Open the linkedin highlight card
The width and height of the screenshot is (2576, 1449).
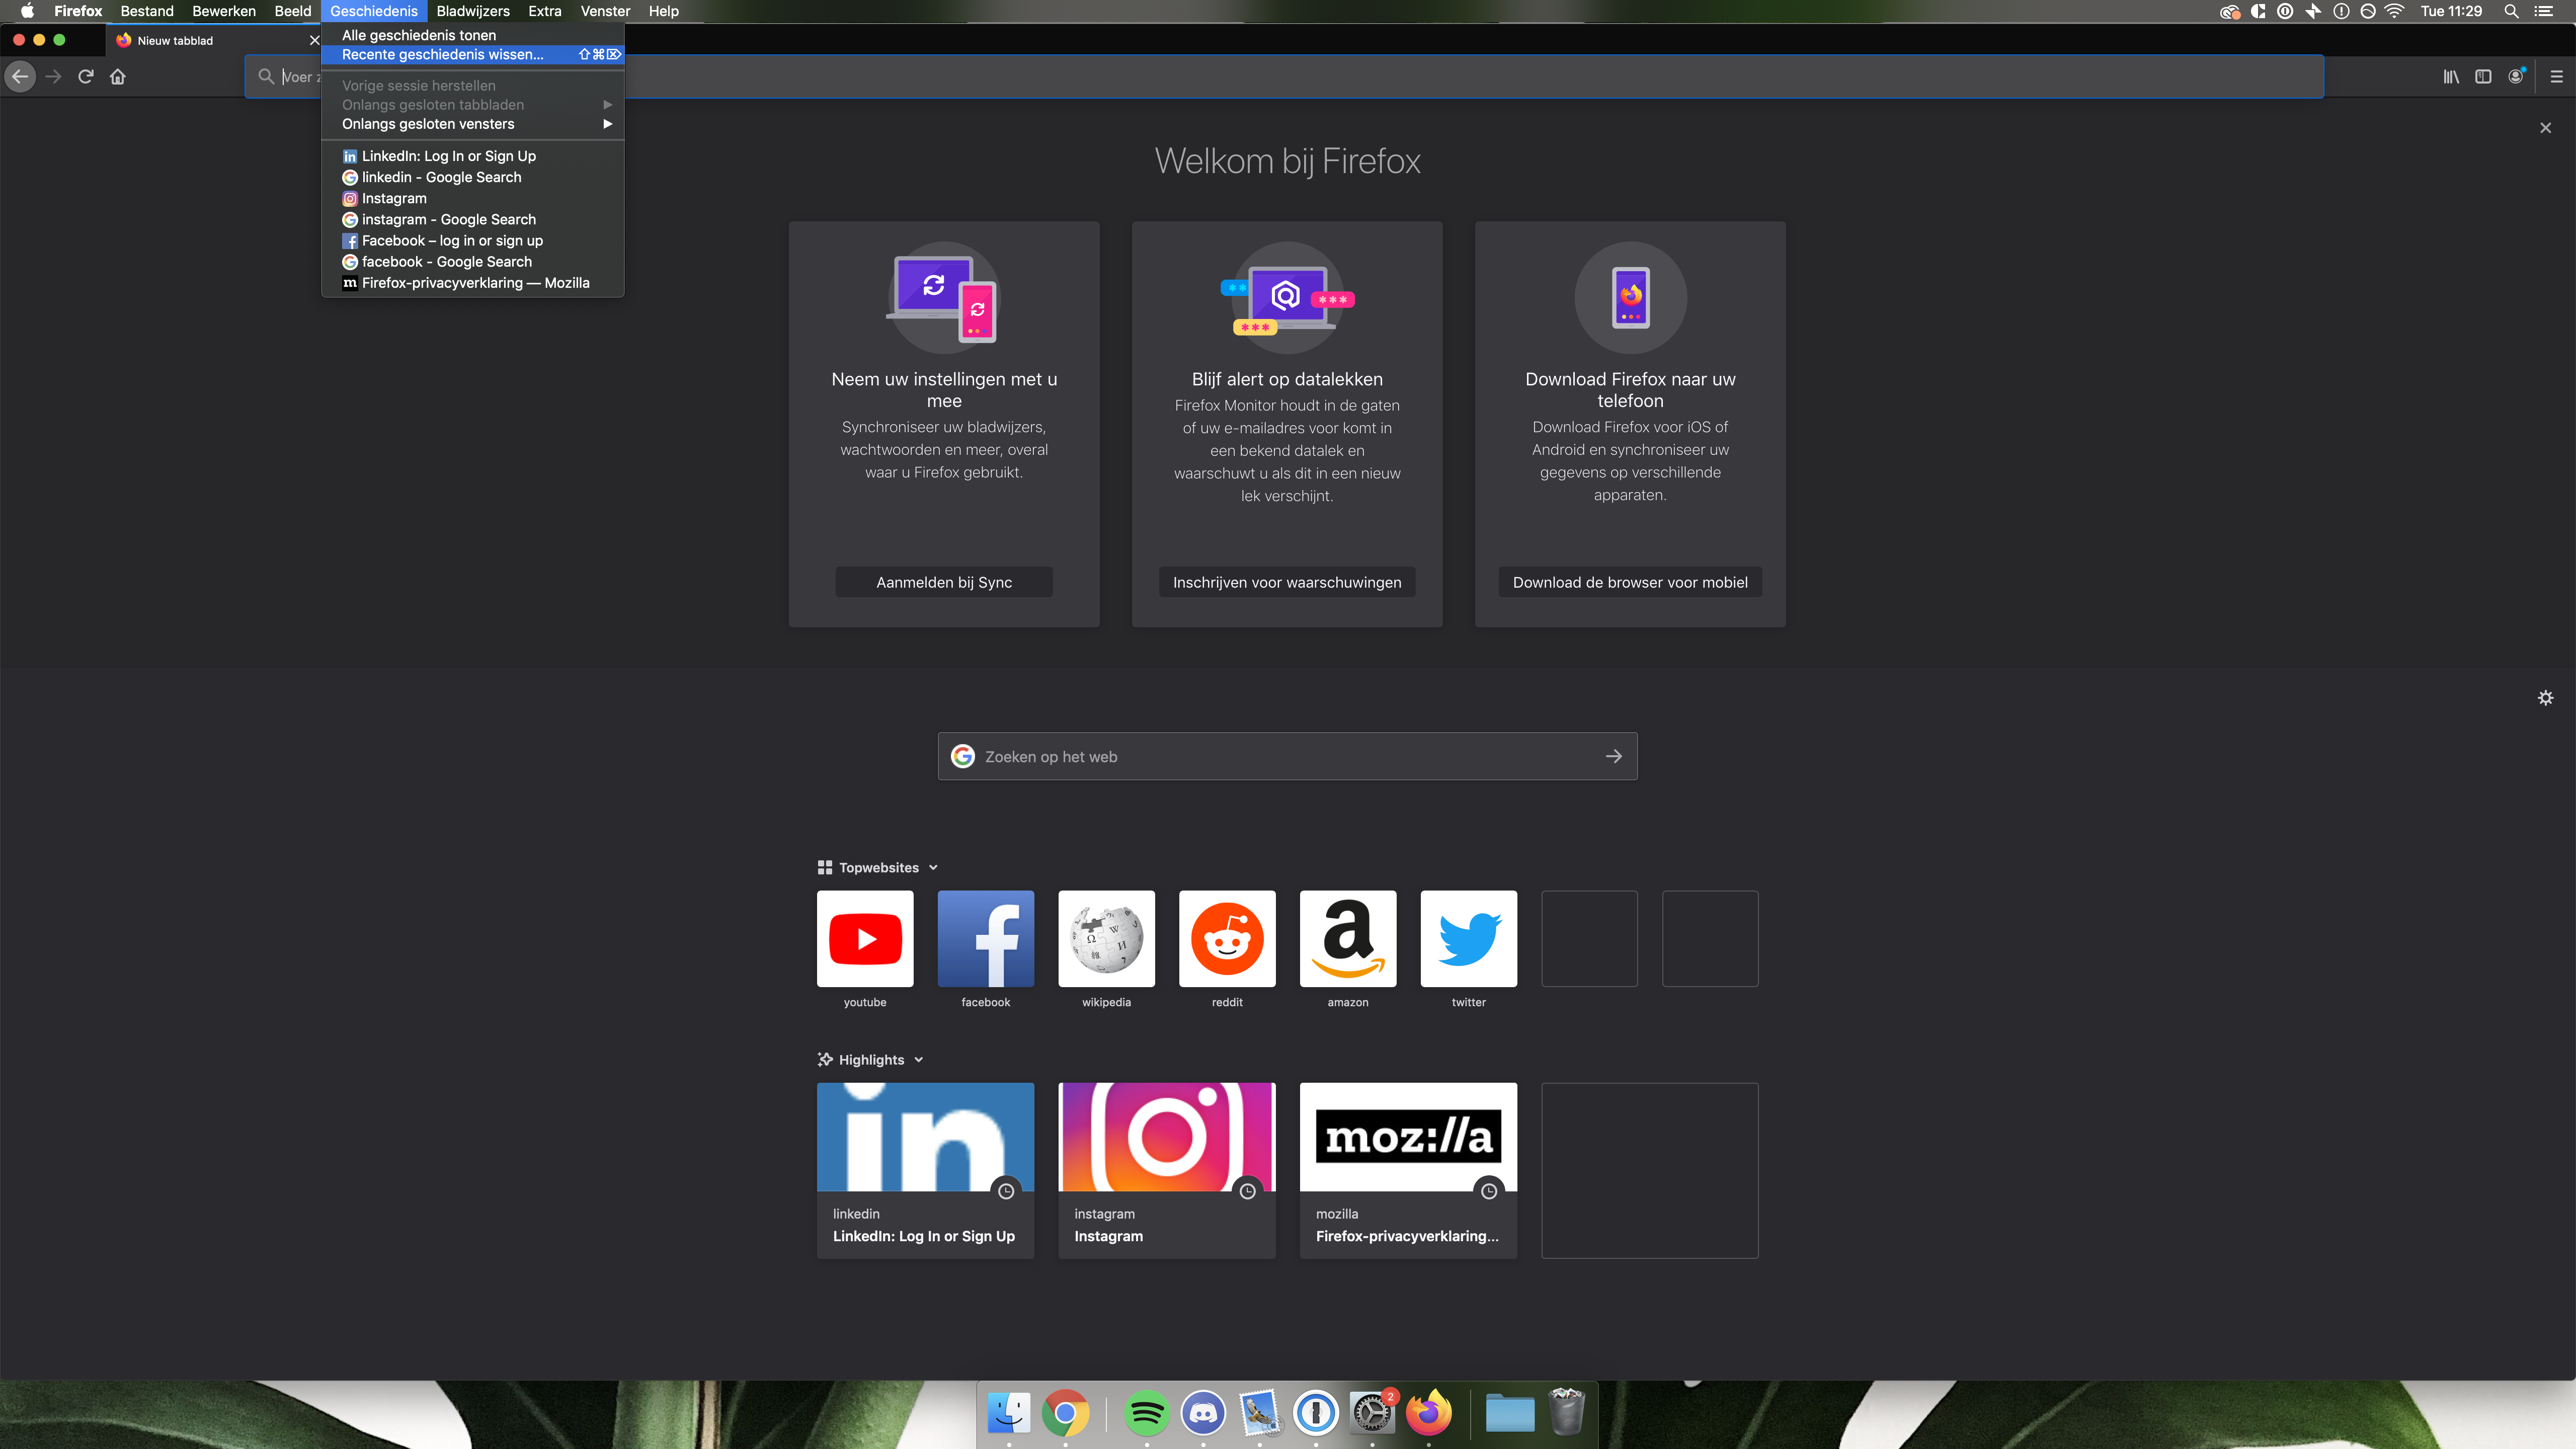pyautogui.click(x=925, y=1170)
